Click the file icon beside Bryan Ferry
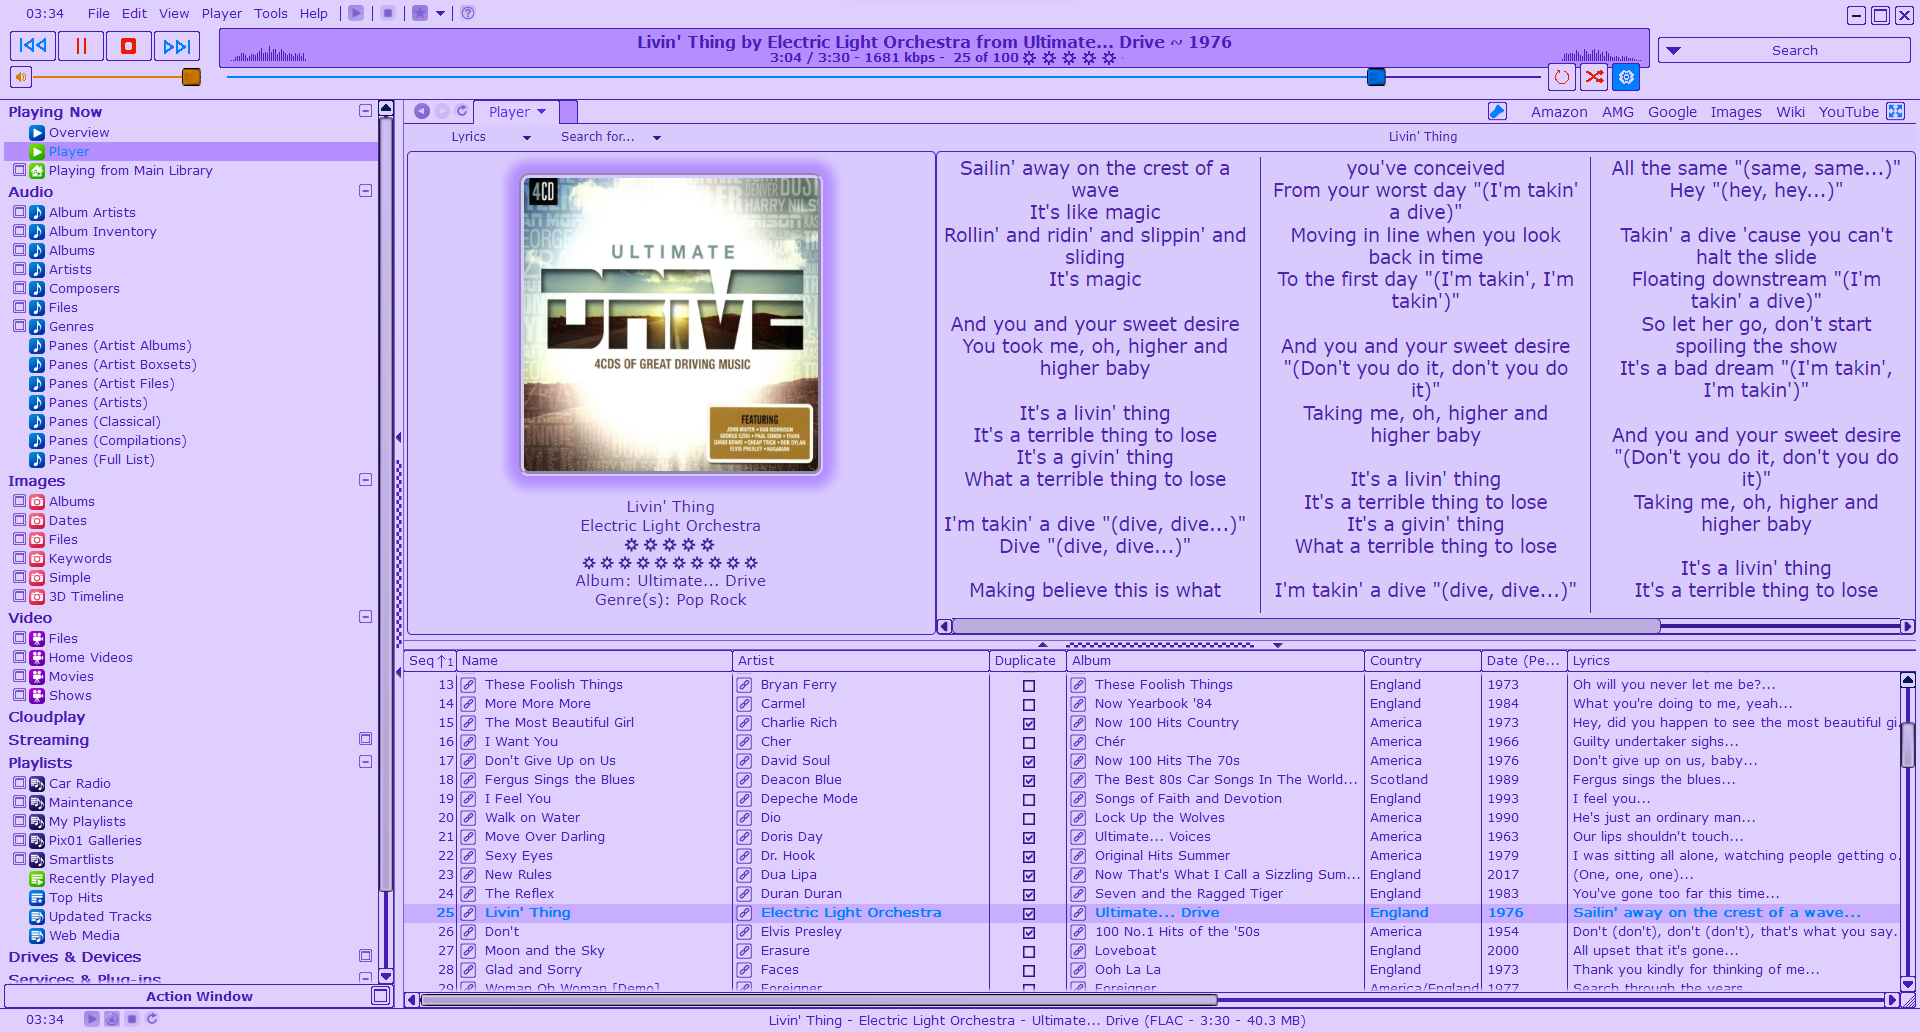The image size is (1920, 1032). click(x=744, y=685)
